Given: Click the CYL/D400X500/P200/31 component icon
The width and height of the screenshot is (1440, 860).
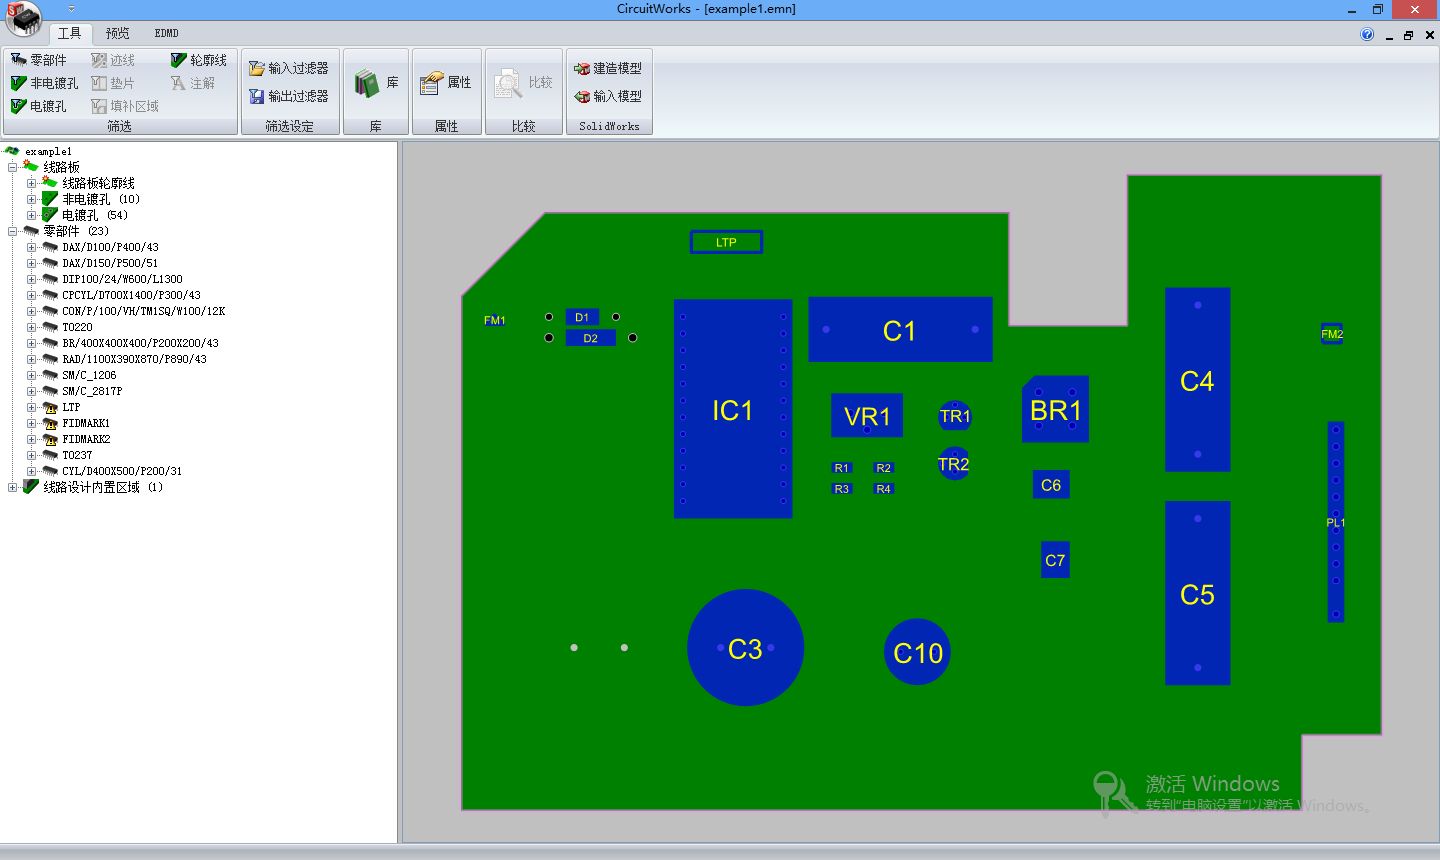Looking at the screenshot, I should [x=50, y=471].
